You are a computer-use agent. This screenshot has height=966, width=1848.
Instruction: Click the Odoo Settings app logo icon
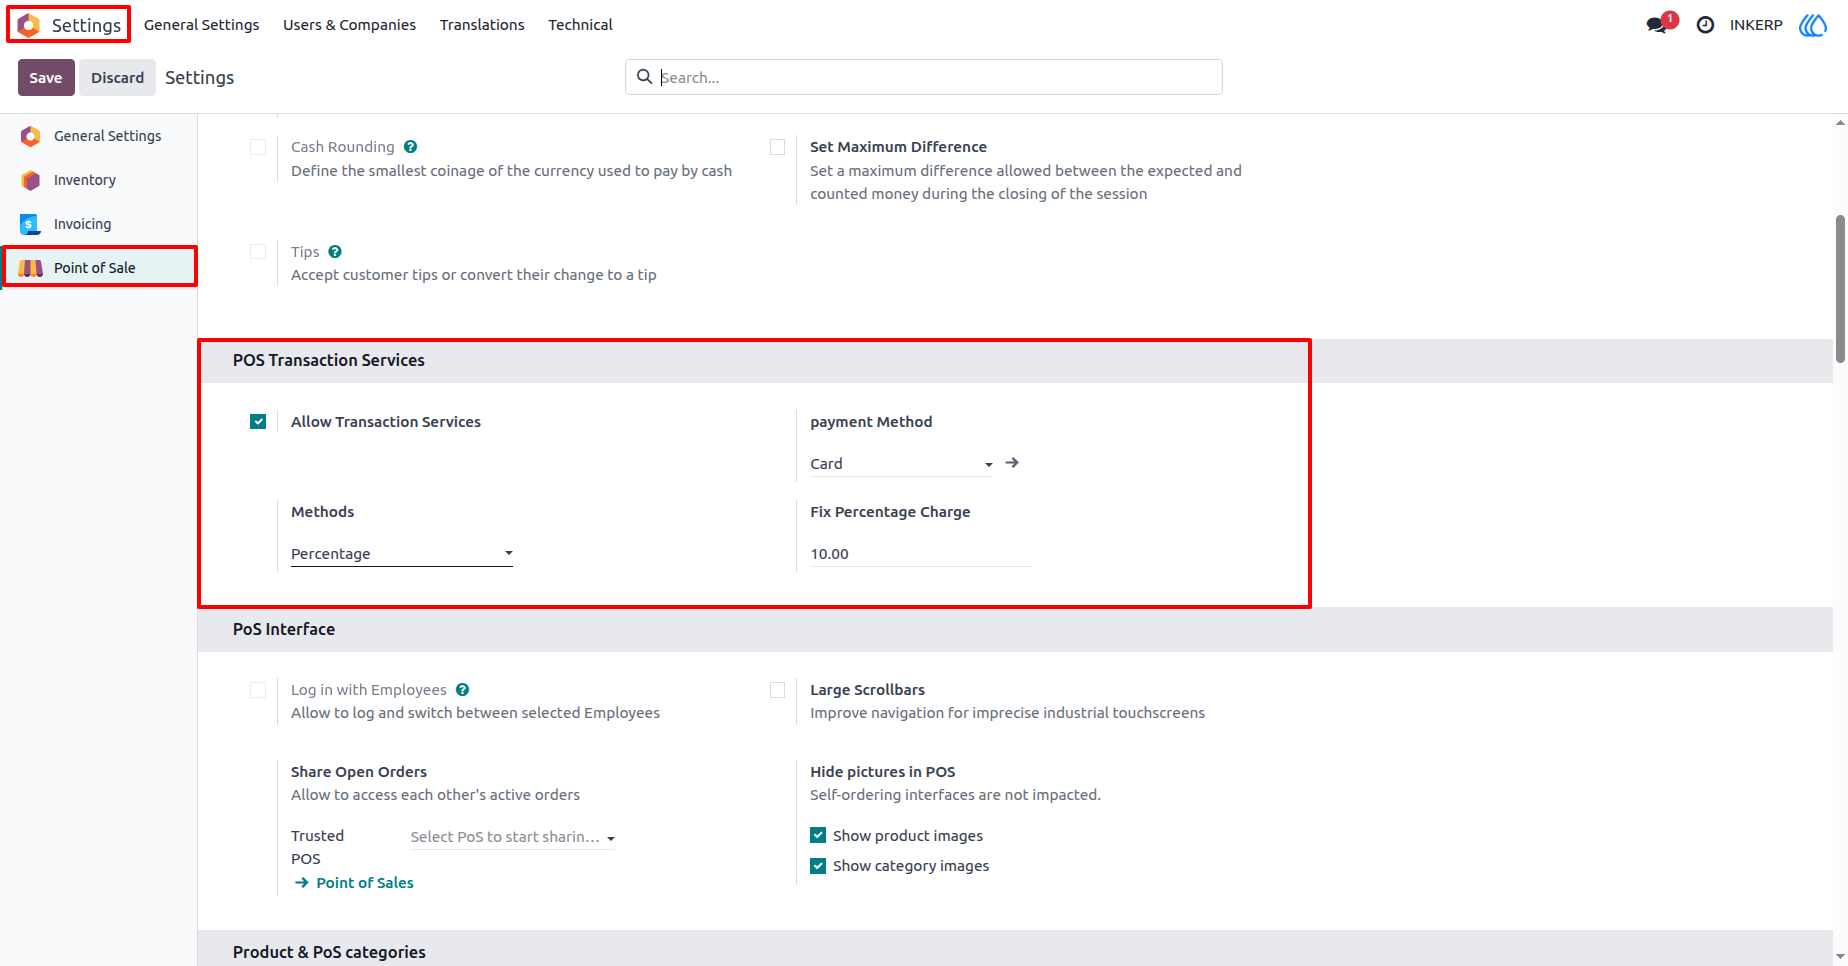pos(29,25)
